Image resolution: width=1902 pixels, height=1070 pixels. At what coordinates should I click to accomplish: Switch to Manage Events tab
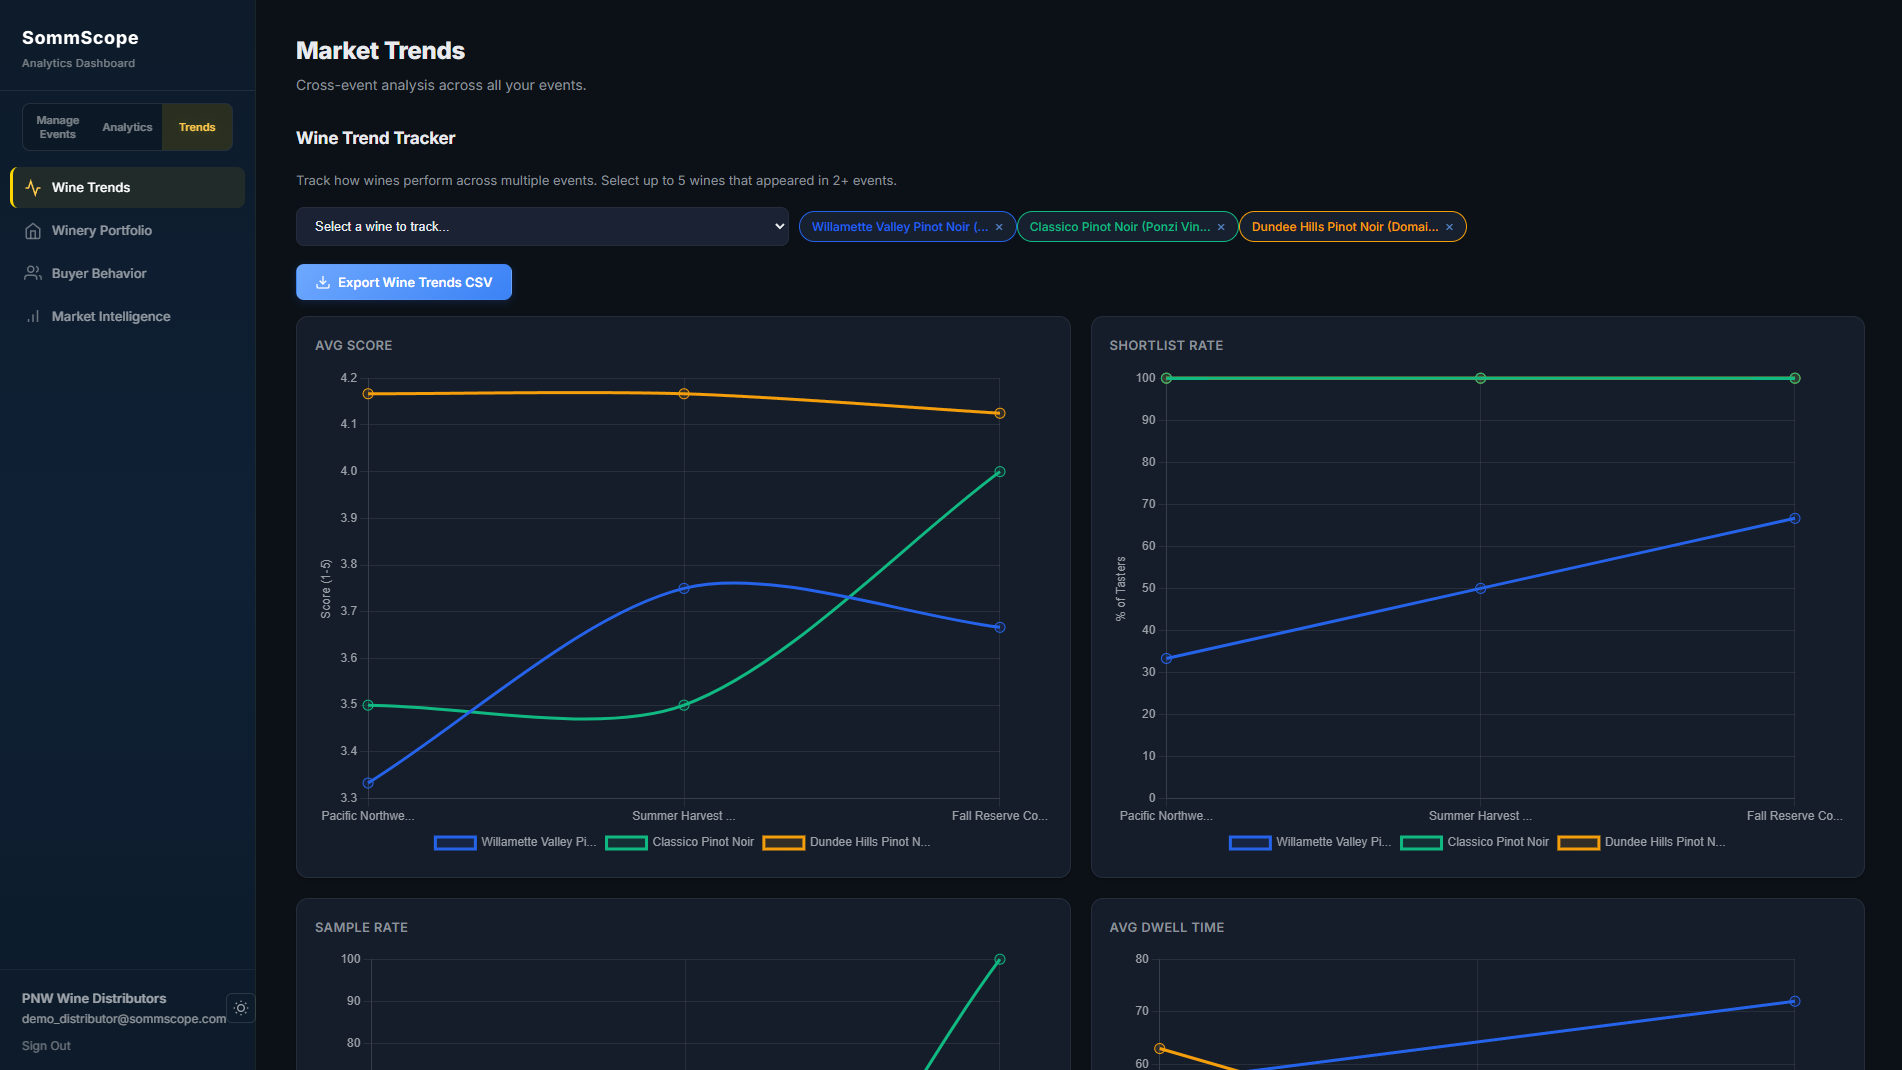(x=58, y=127)
